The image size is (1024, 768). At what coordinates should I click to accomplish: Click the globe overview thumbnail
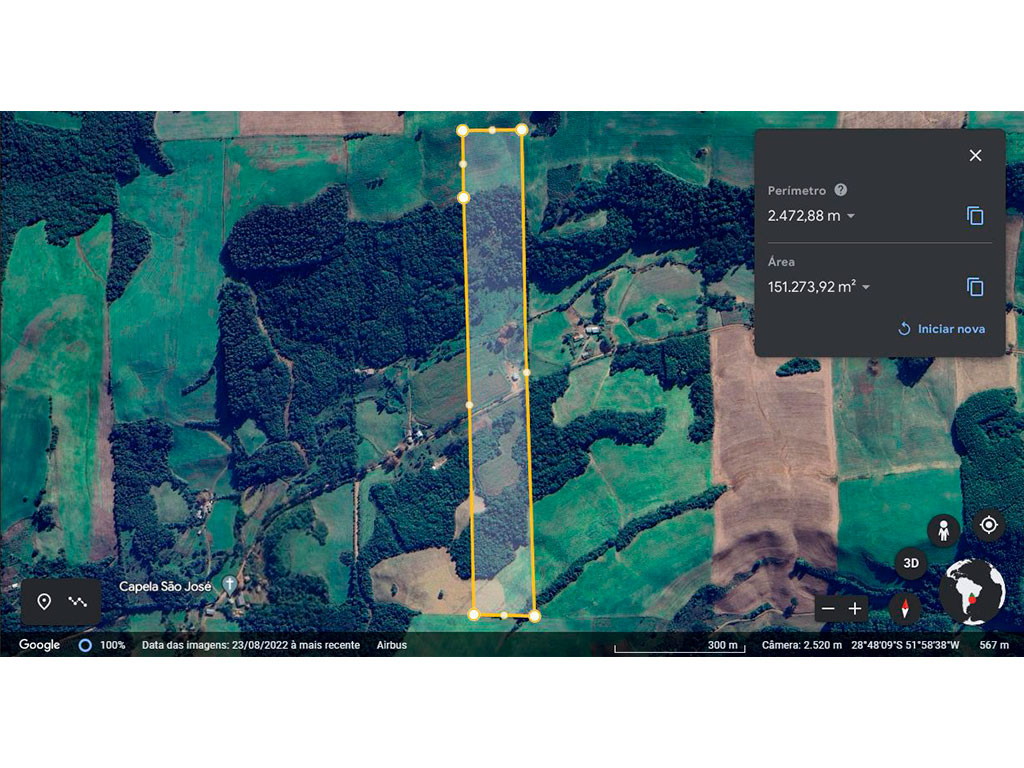click(972, 592)
